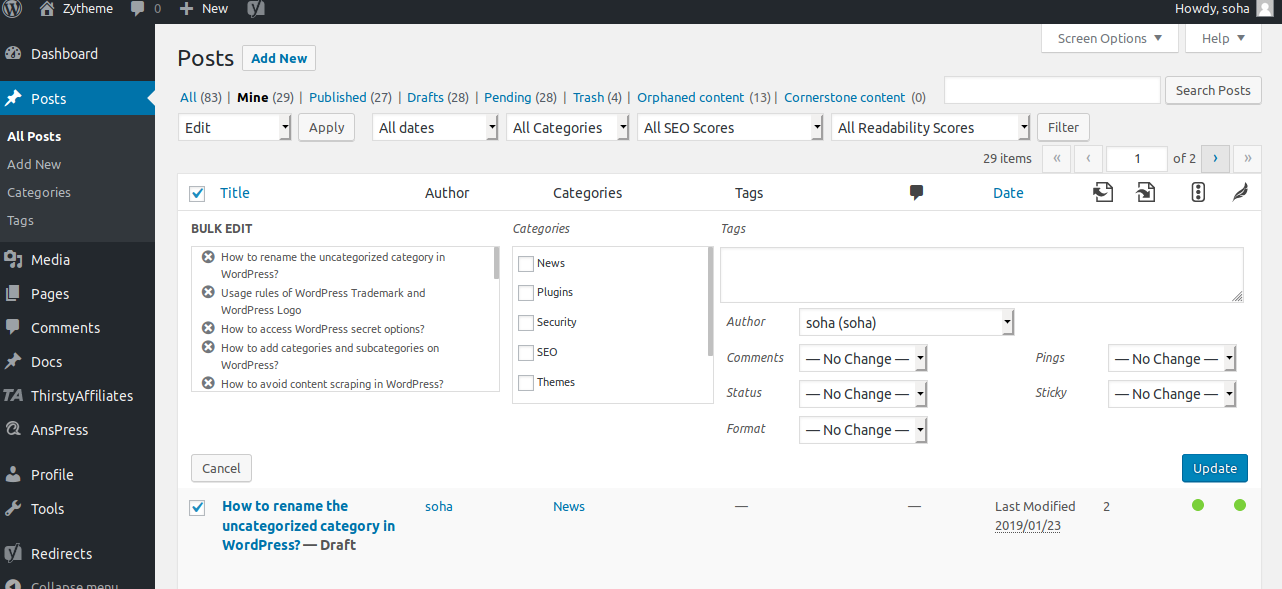Viewport: 1282px width, 589px height.
Task: Open the Author dropdown showing soha (soha)
Action: coord(907,323)
